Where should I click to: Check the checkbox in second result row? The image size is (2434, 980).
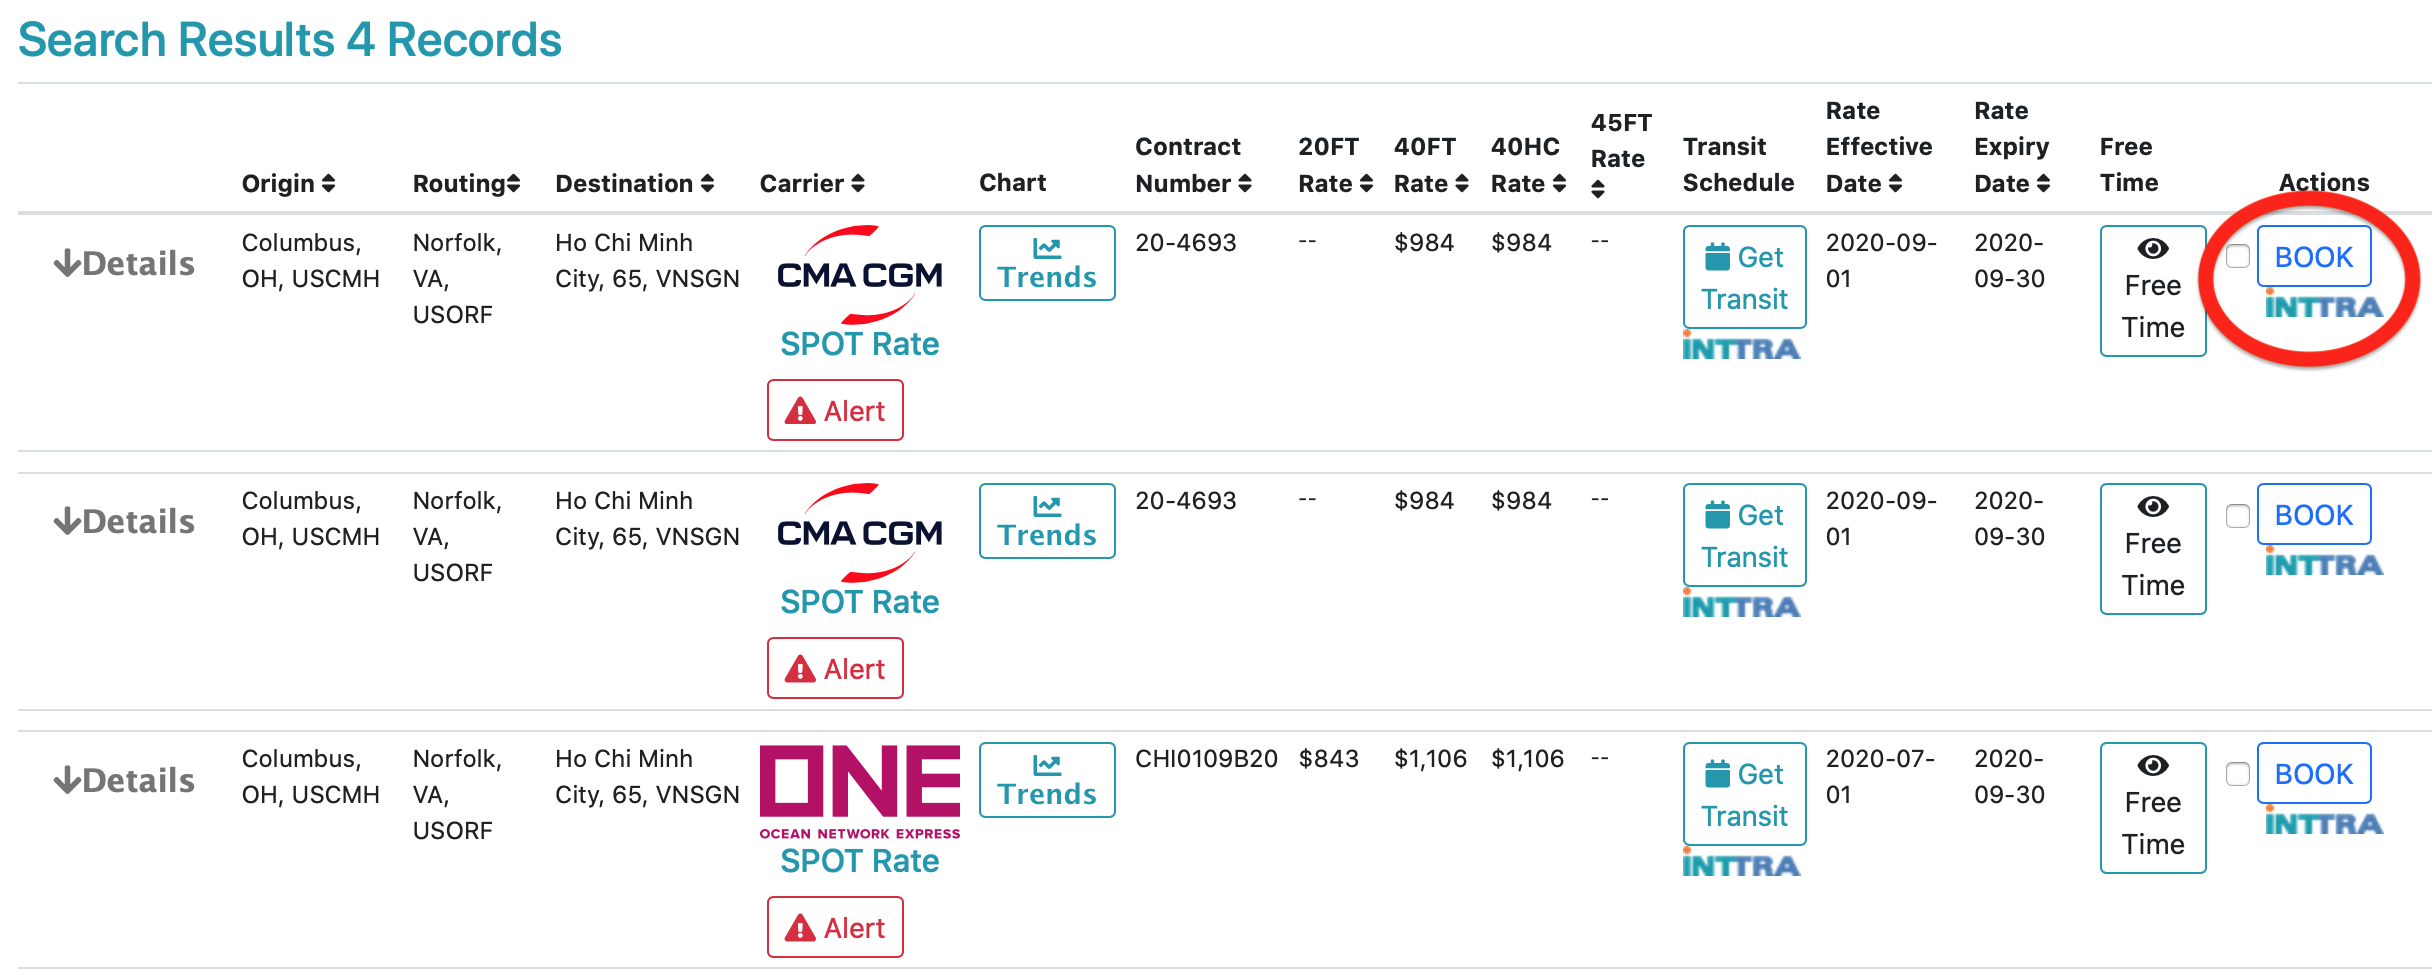pos(2237,515)
